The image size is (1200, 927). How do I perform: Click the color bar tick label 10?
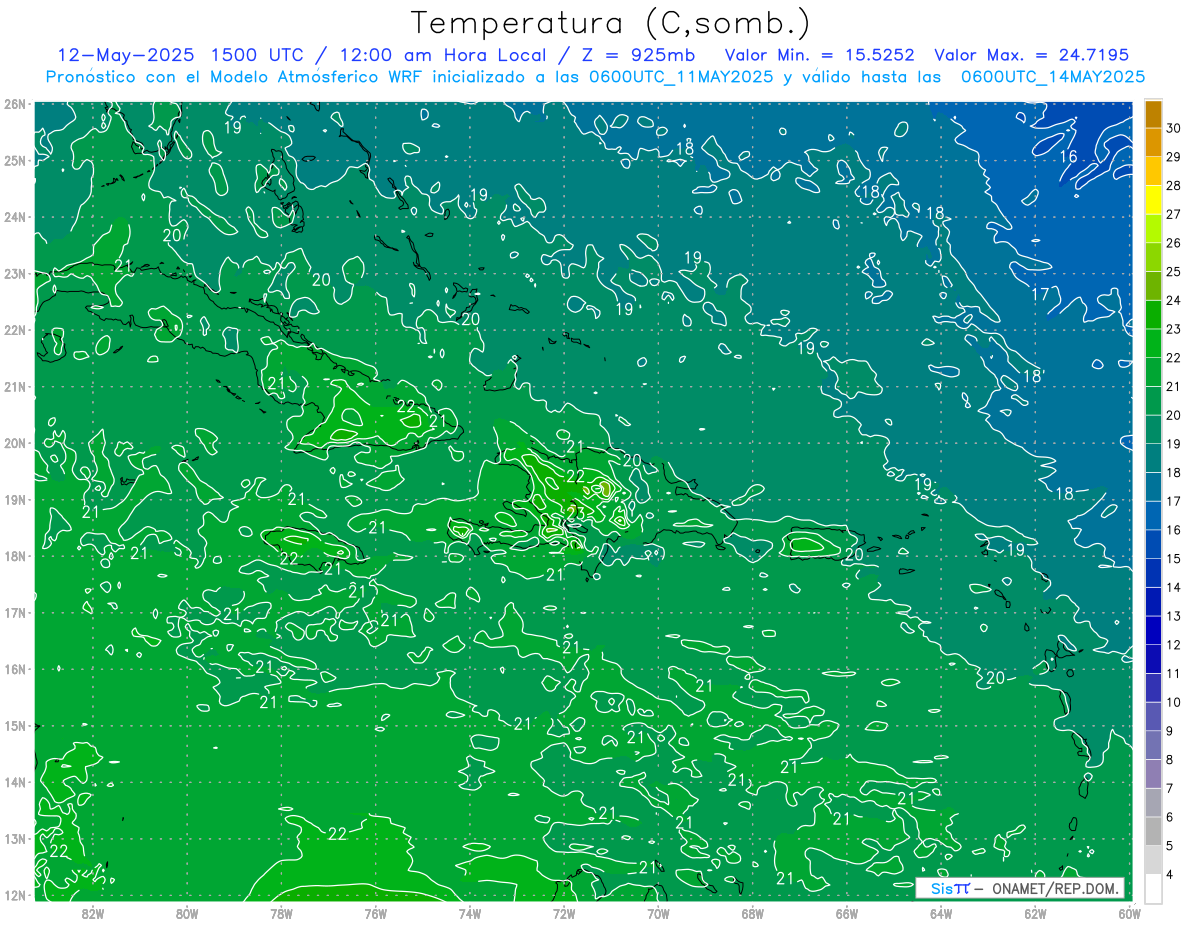click(x=1174, y=703)
